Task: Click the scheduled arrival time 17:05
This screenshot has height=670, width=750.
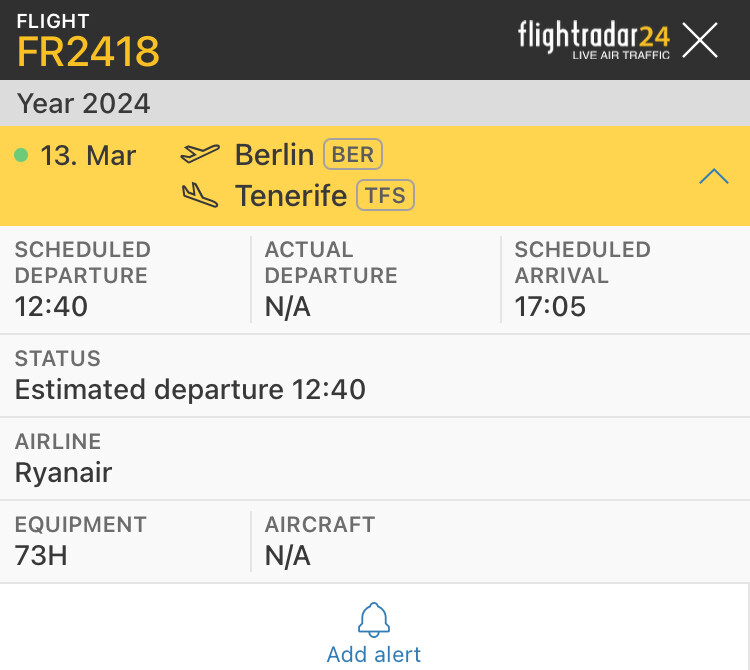Action: point(550,306)
